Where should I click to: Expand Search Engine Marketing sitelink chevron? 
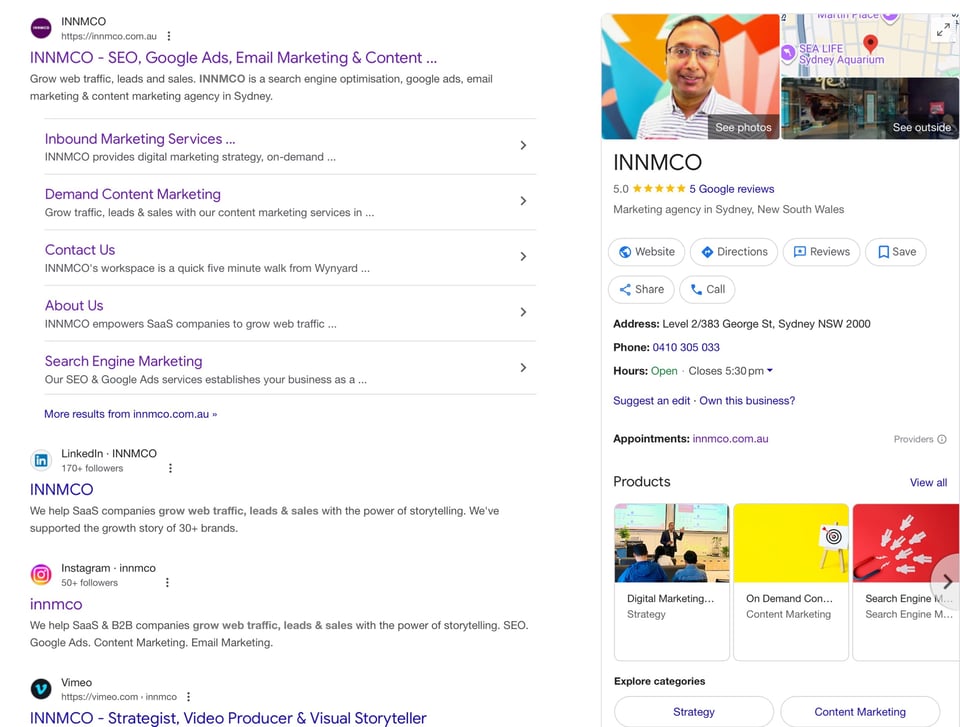[523, 367]
